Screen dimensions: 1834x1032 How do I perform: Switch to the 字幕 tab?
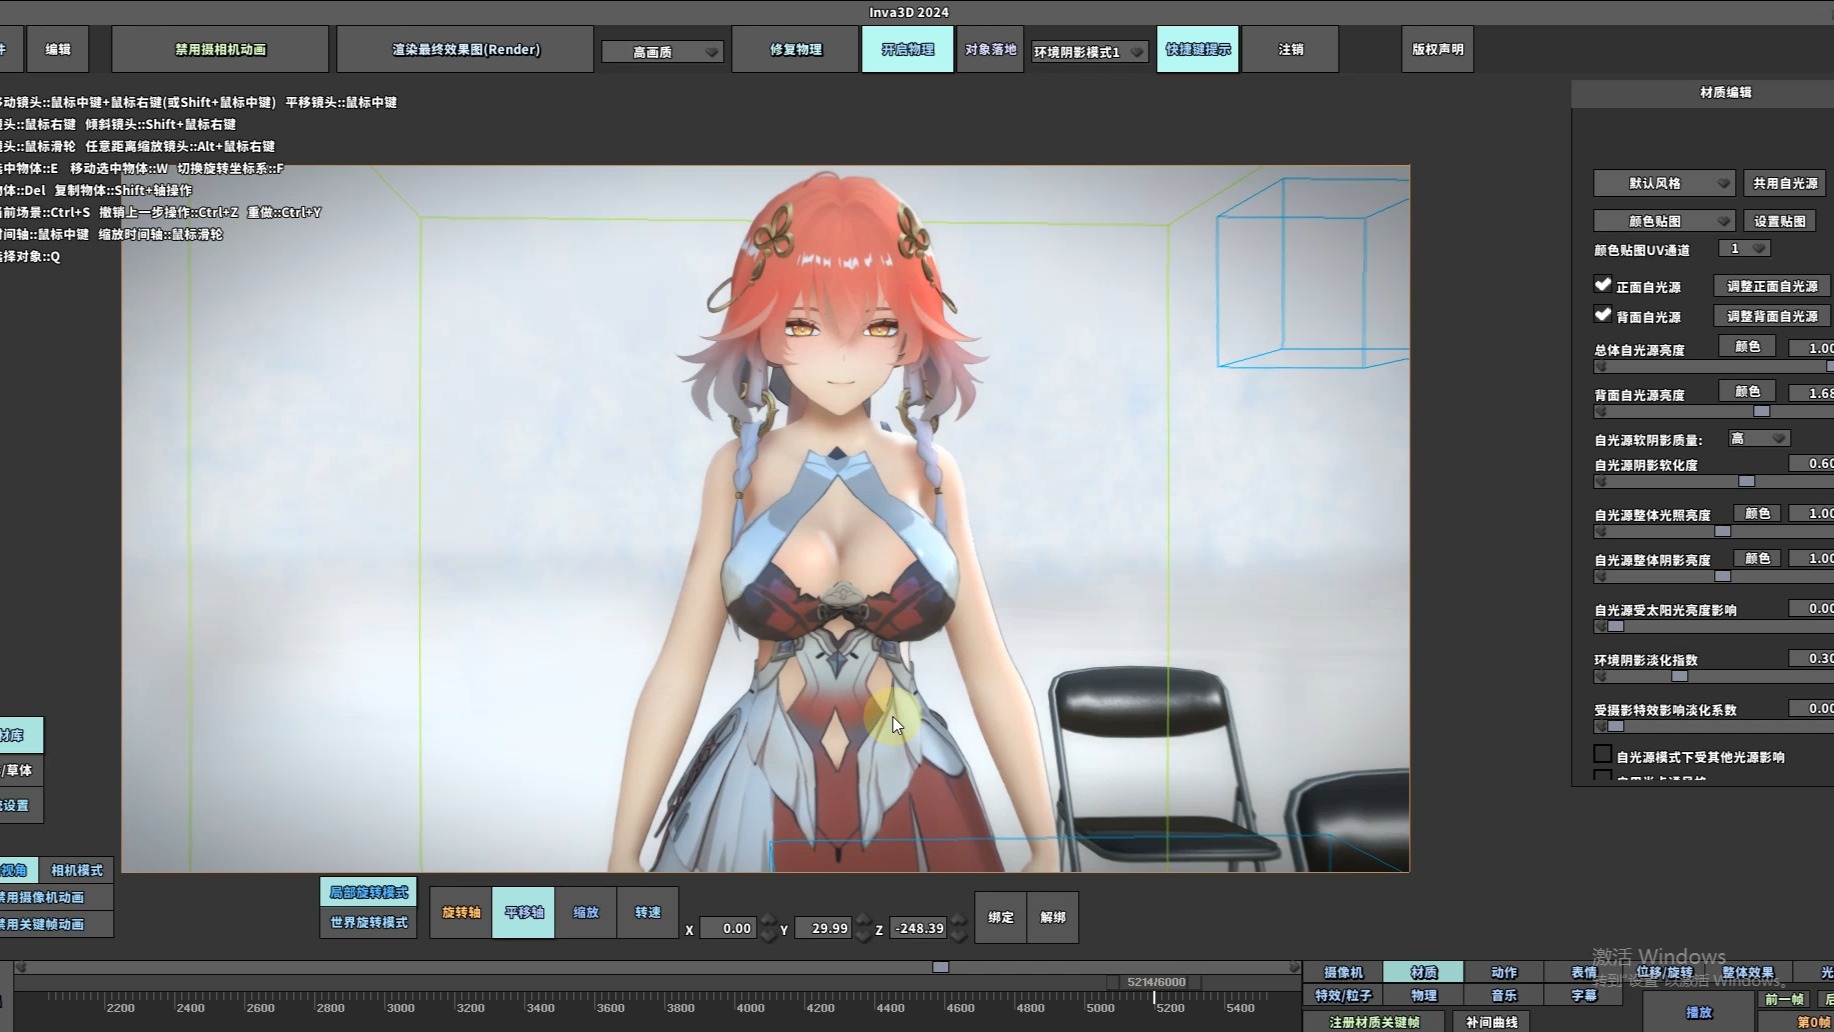1583,995
